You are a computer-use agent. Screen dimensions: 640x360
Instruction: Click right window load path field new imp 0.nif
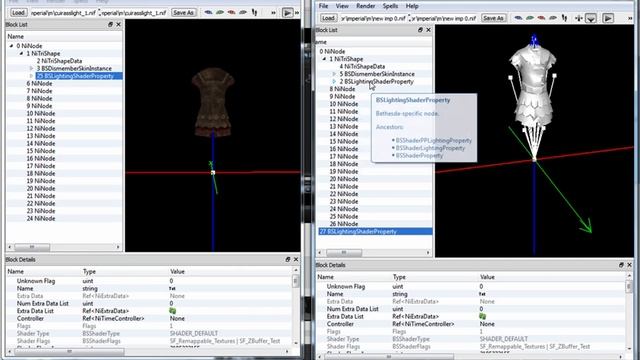tap(373, 18)
